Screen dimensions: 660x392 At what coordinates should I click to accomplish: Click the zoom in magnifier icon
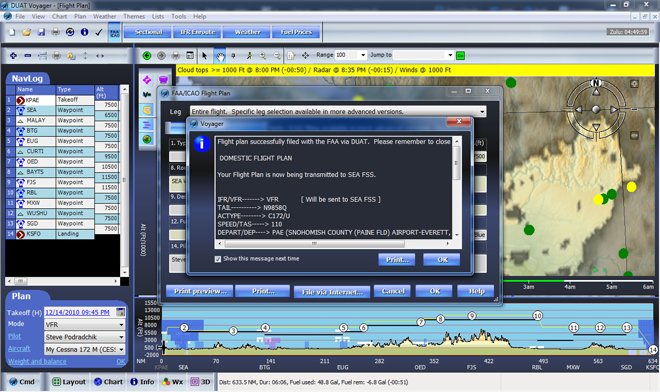(263, 56)
